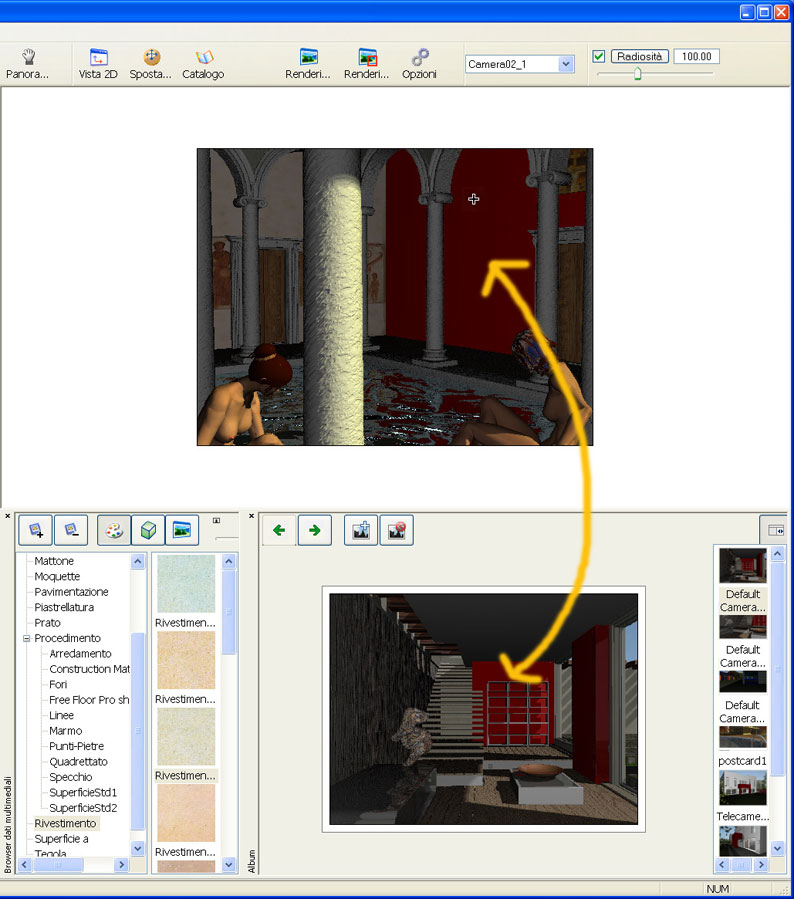
Task: Go to previous album image
Action: (x=279, y=530)
